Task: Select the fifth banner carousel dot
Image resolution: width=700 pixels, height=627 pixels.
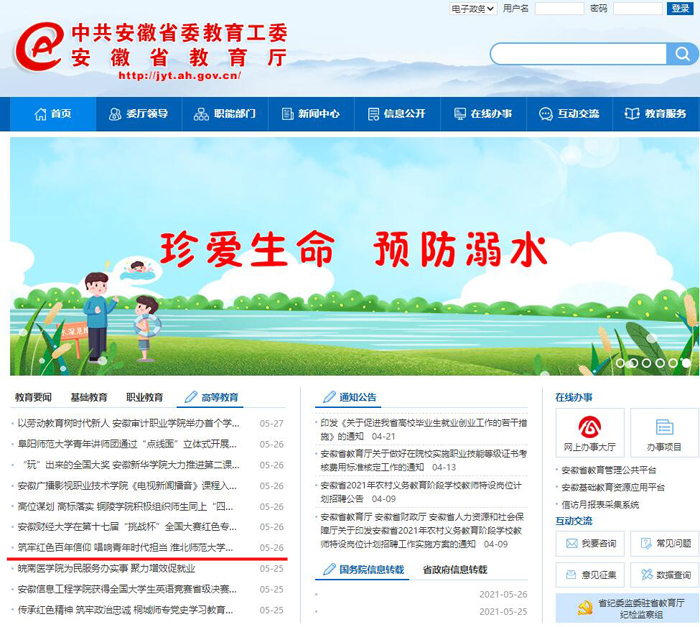Action: coord(673,363)
